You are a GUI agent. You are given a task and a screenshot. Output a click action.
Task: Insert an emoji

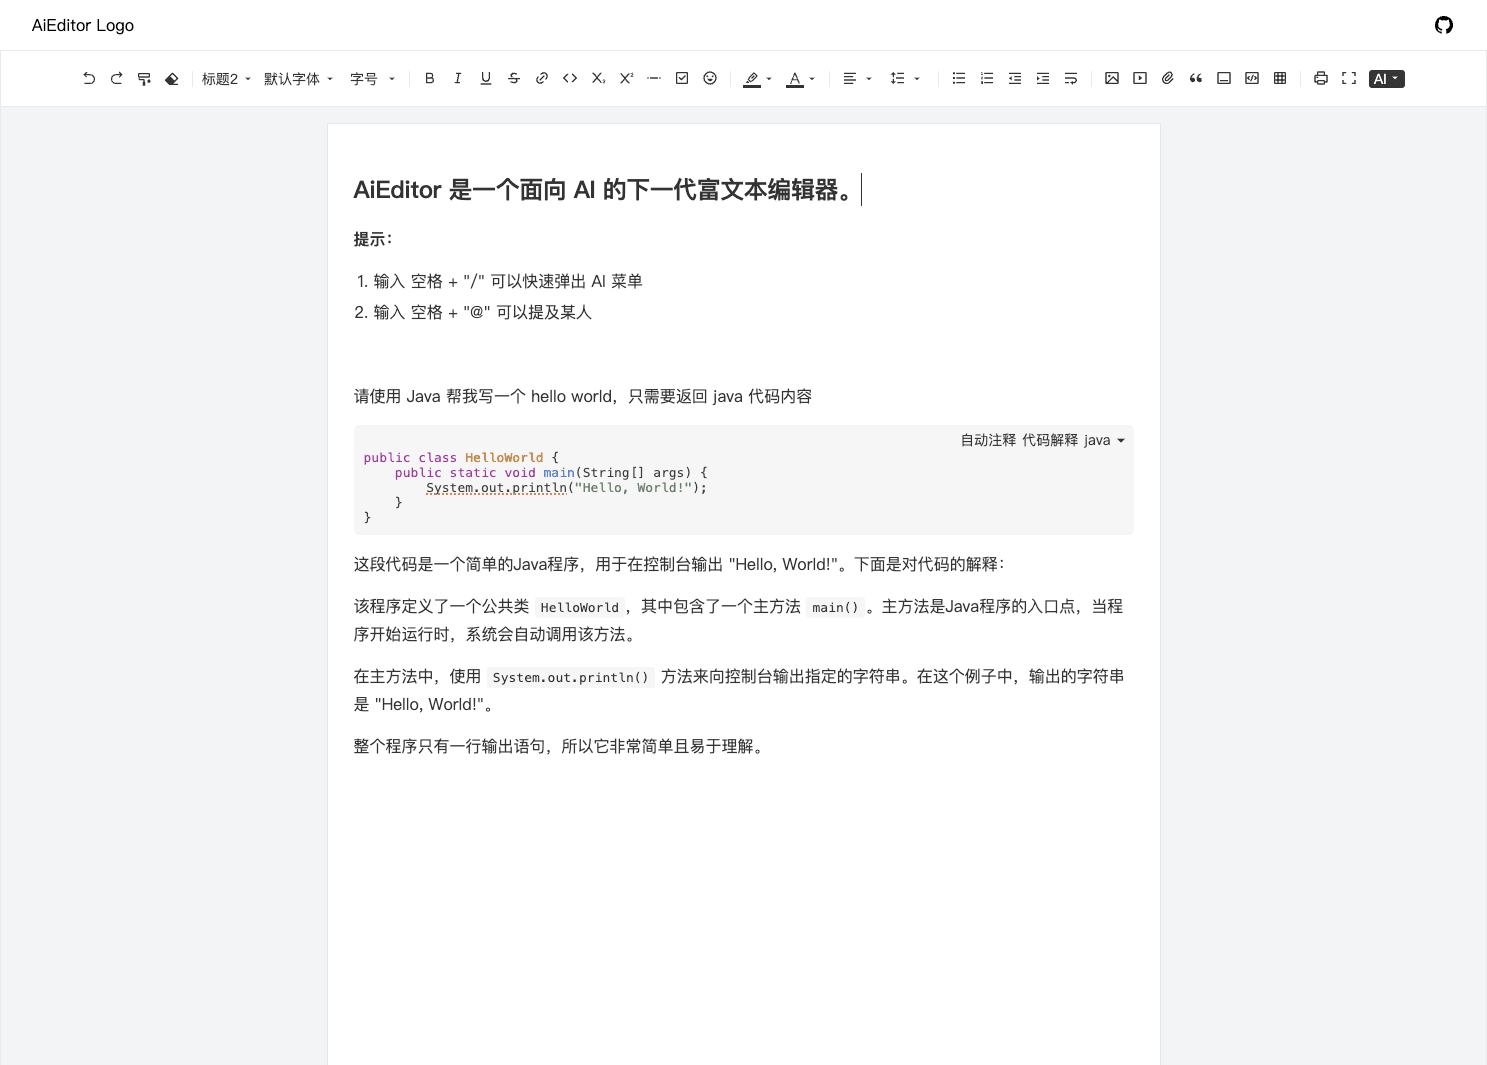click(710, 78)
